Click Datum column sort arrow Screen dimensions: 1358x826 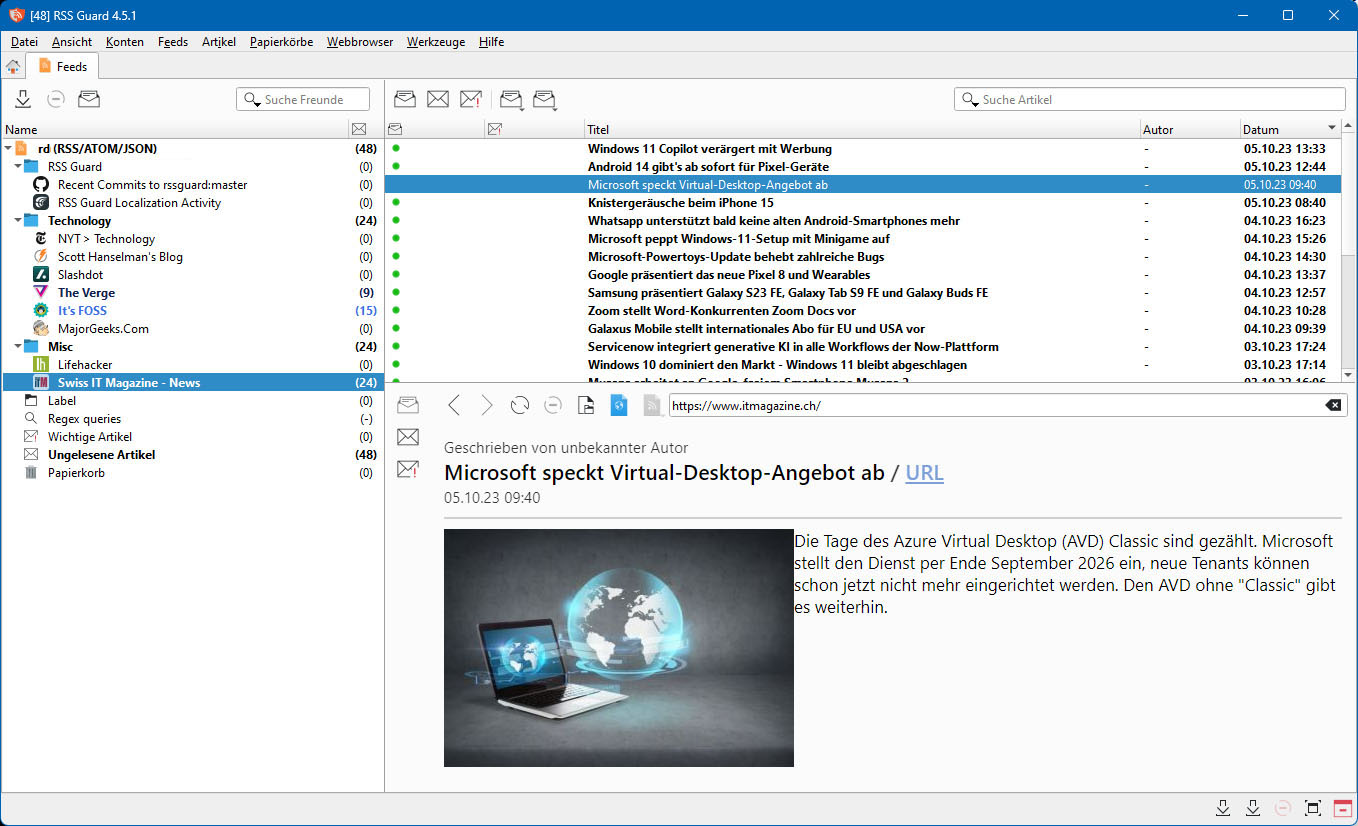coord(1331,128)
